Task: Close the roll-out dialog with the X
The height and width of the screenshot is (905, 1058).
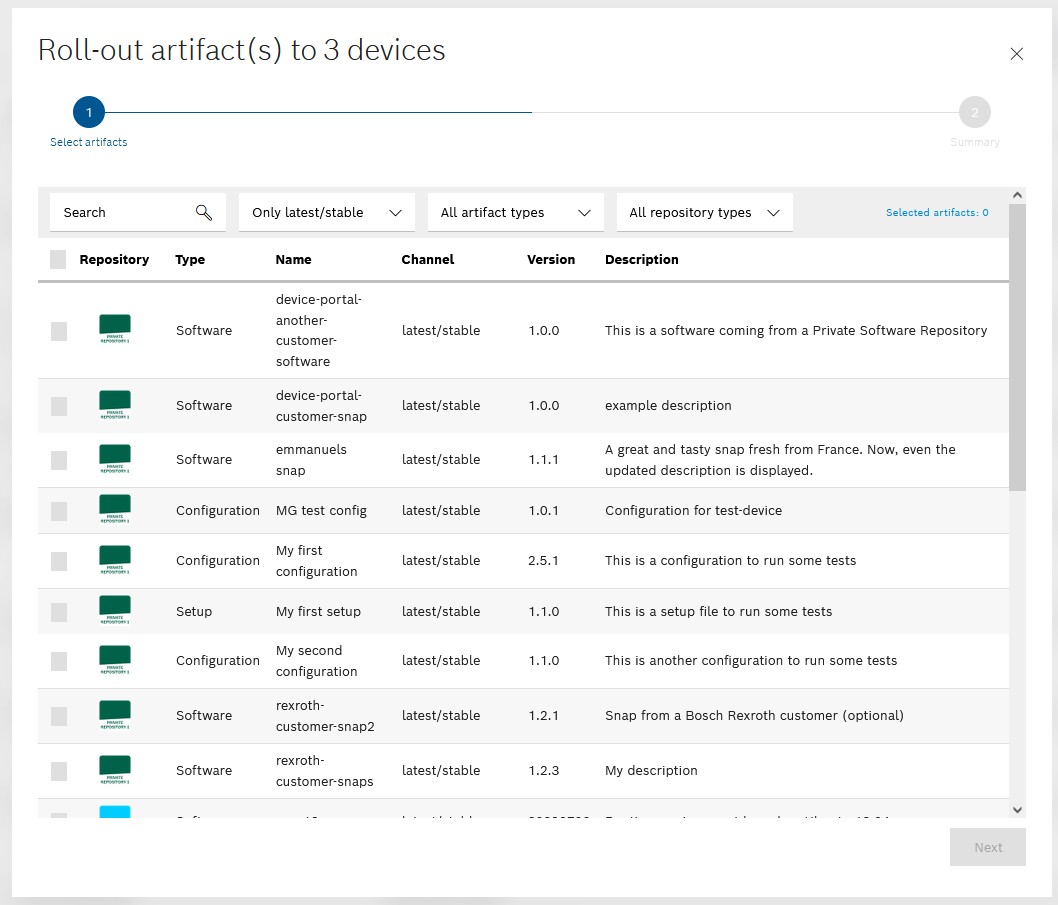Action: click(1017, 54)
